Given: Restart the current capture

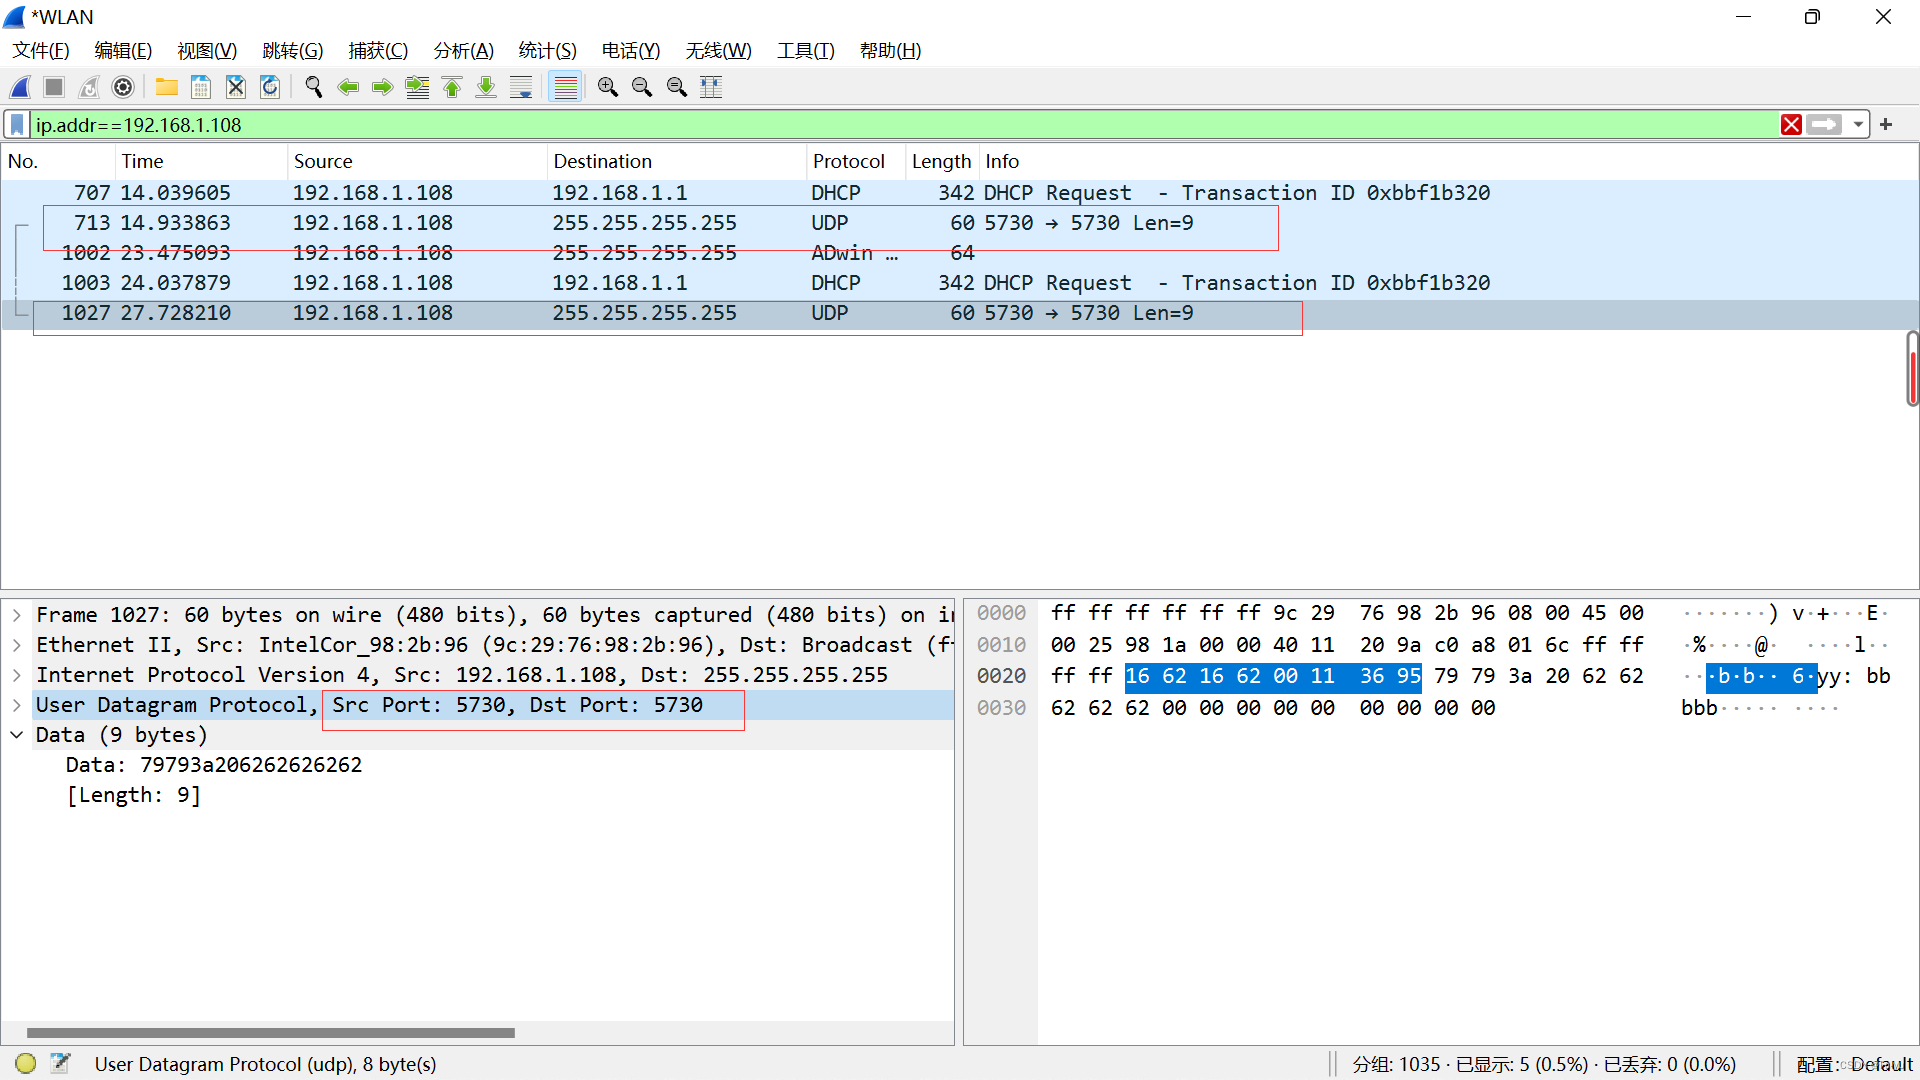Looking at the screenshot, I should tap(89, 87).
